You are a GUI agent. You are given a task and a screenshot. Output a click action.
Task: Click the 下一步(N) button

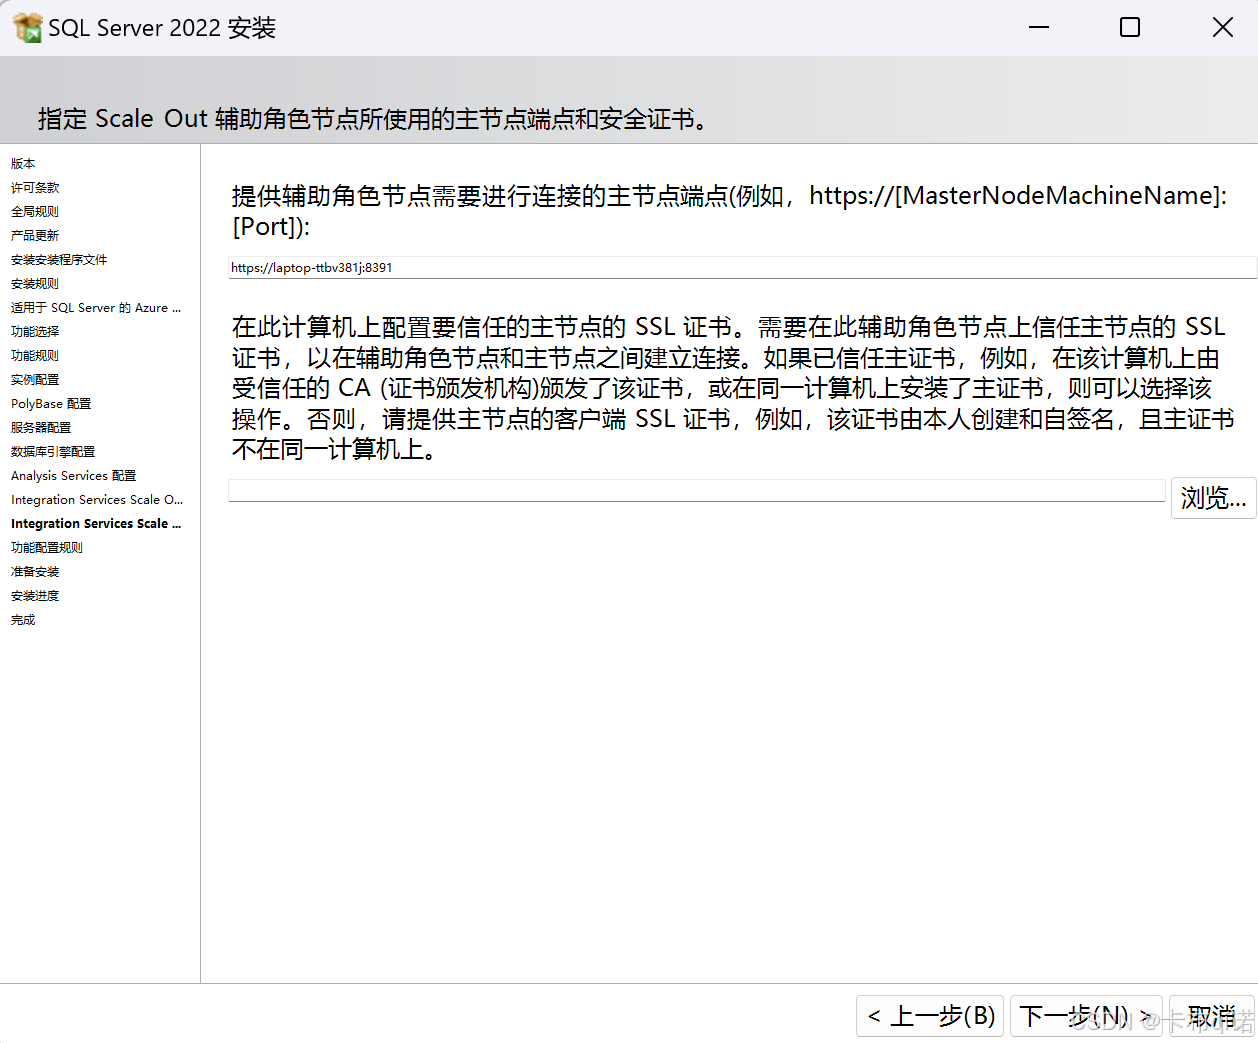click(1085, 1016)
